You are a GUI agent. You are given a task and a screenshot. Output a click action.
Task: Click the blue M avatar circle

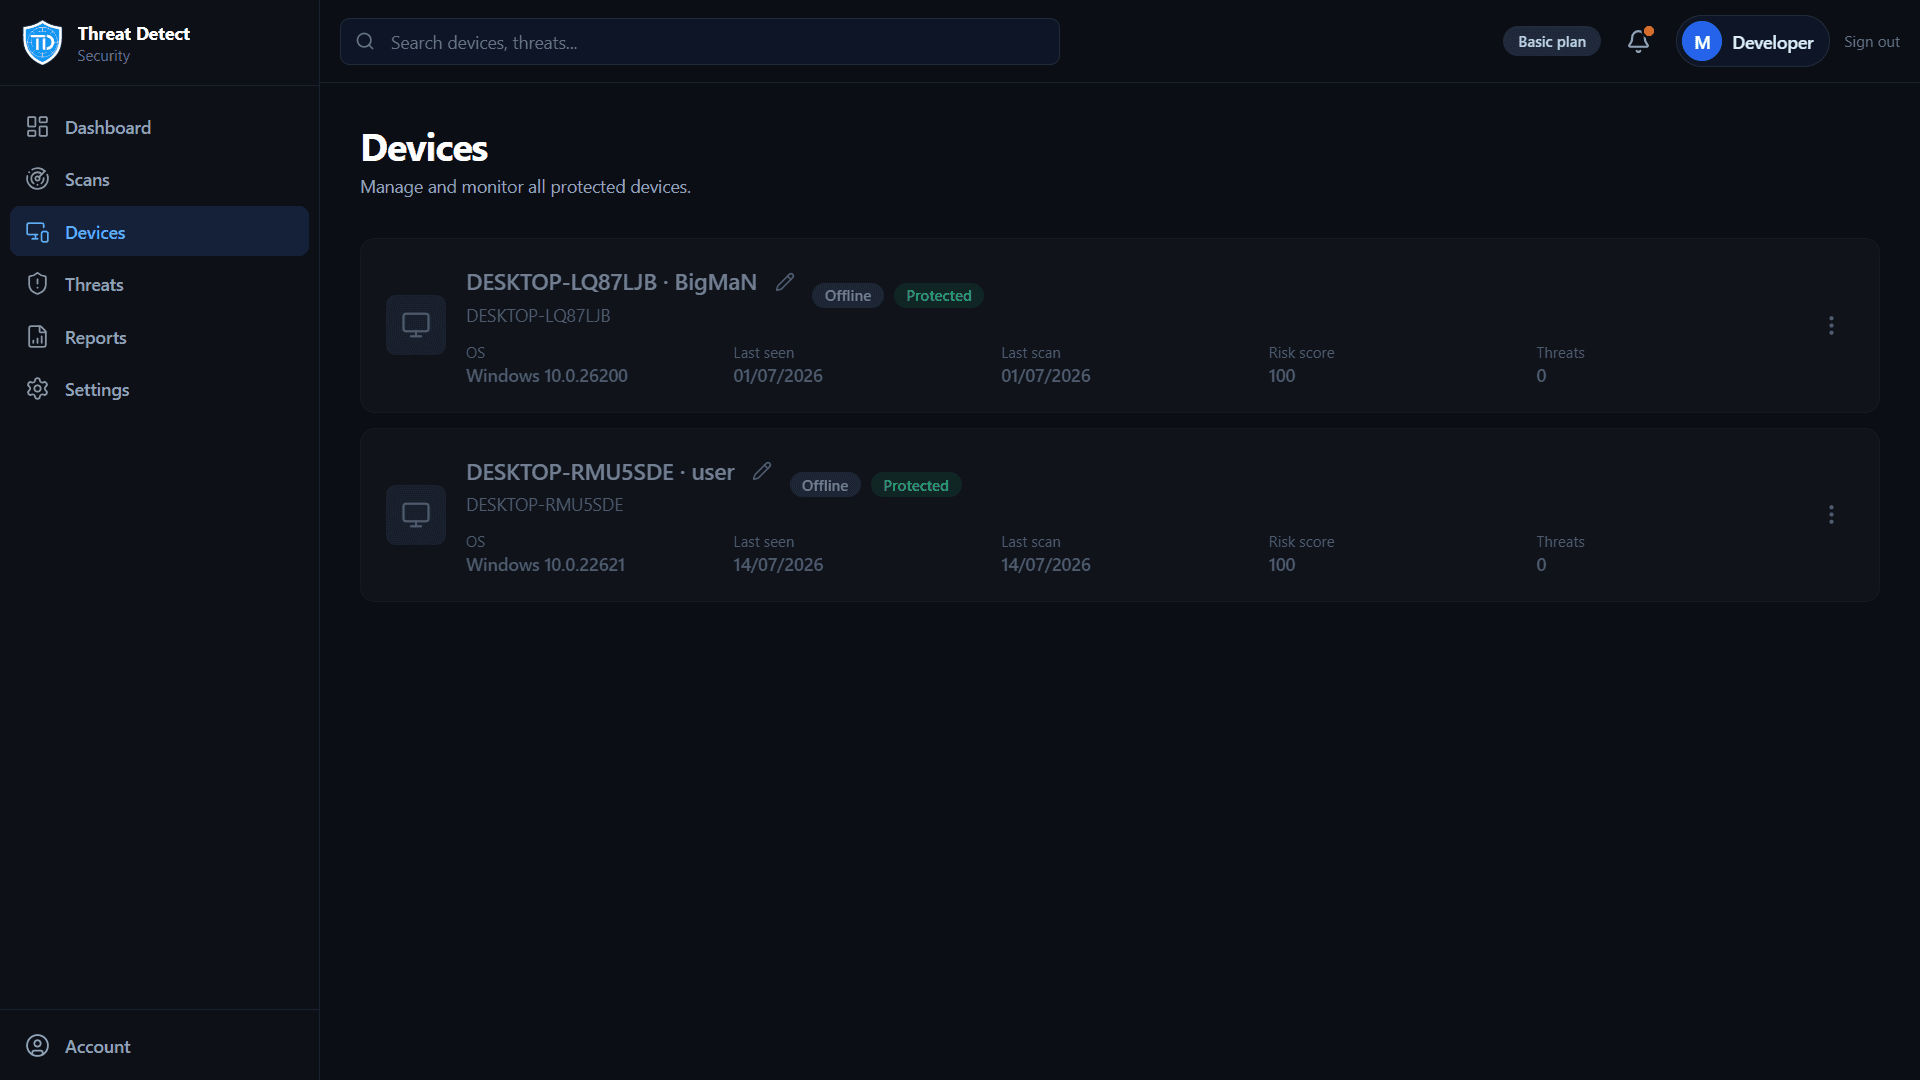point(1702,42)
